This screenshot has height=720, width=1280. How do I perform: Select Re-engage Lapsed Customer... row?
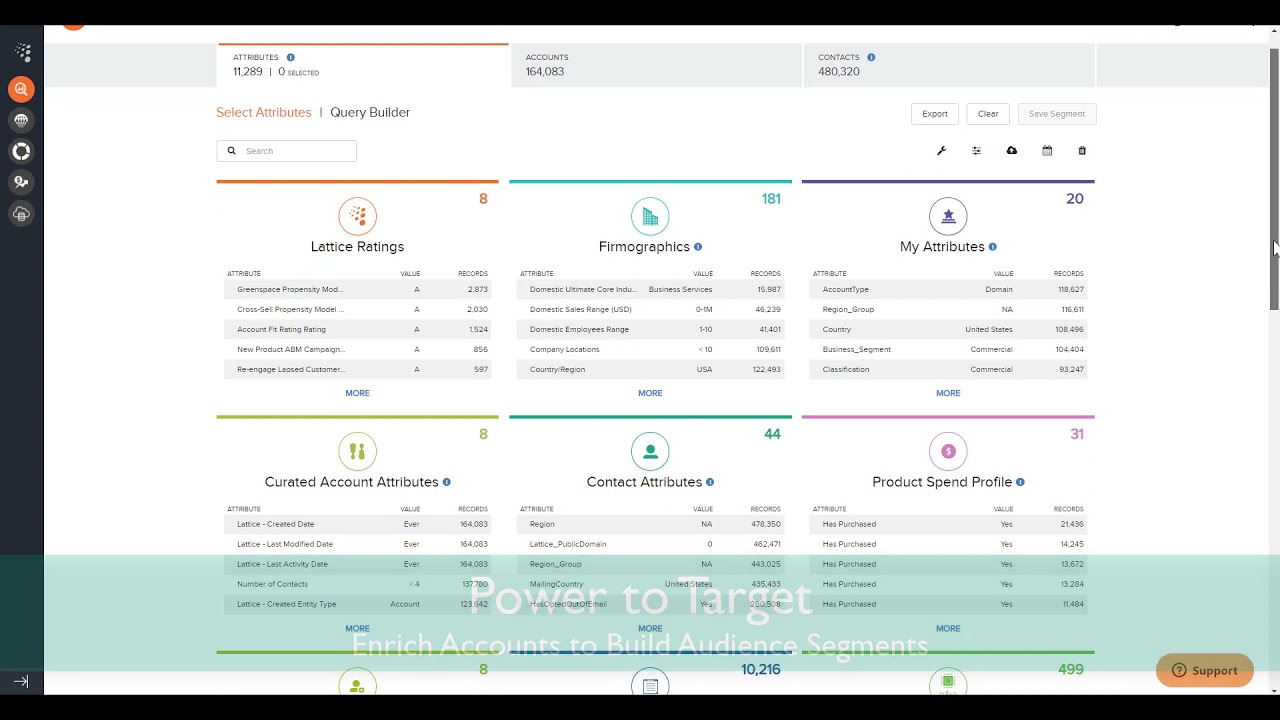click(358, 369)
